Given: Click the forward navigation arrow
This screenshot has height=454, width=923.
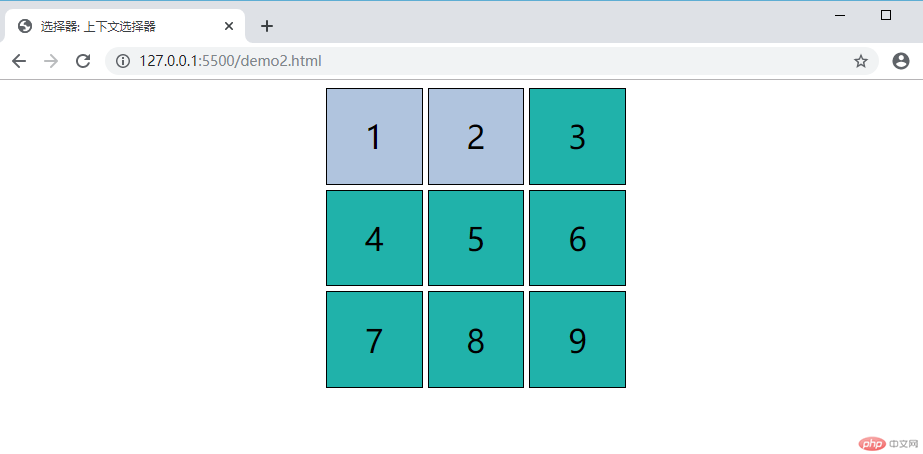Looking at the screenshot, I should (51, 61).
